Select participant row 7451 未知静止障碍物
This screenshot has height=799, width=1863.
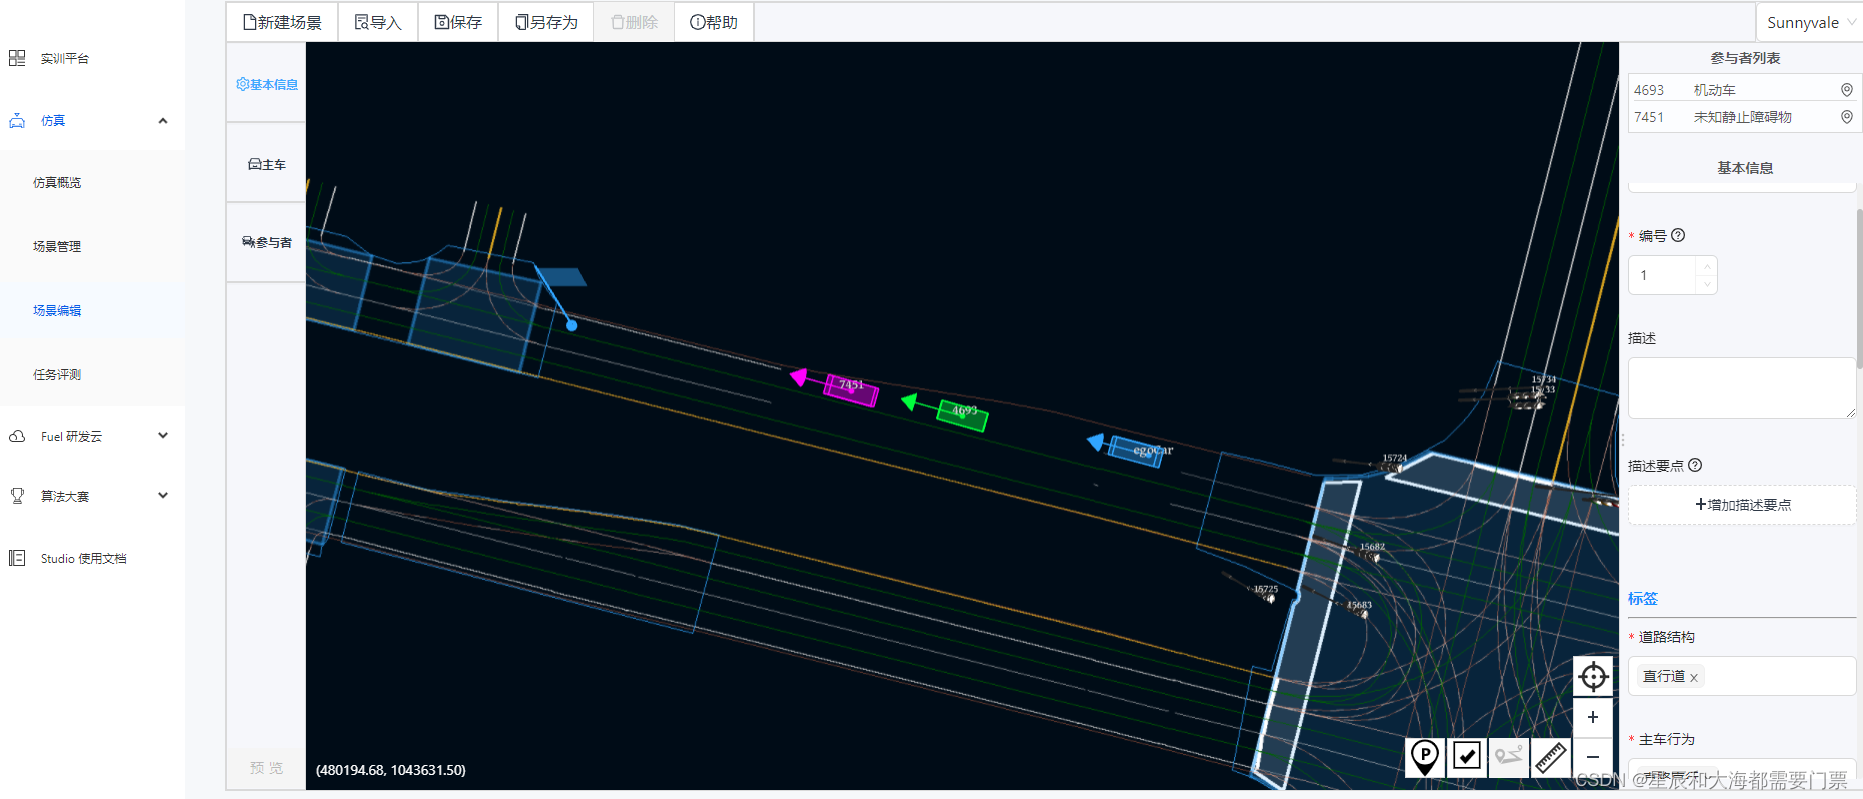(x=1742, y=117)
